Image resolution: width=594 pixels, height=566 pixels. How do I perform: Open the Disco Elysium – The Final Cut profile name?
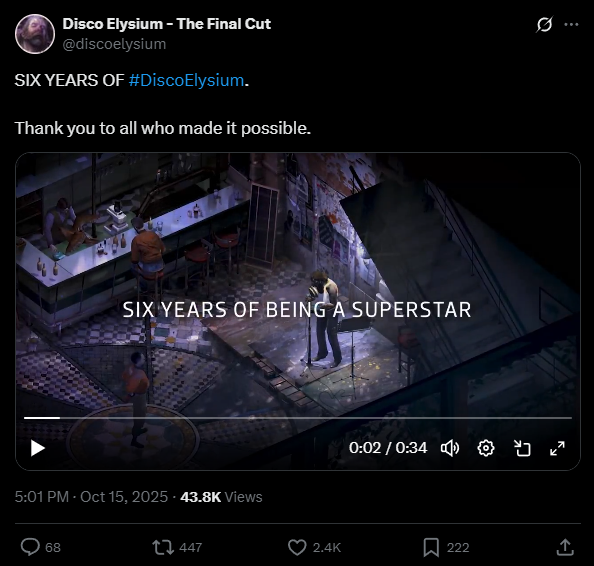point(167,24)
